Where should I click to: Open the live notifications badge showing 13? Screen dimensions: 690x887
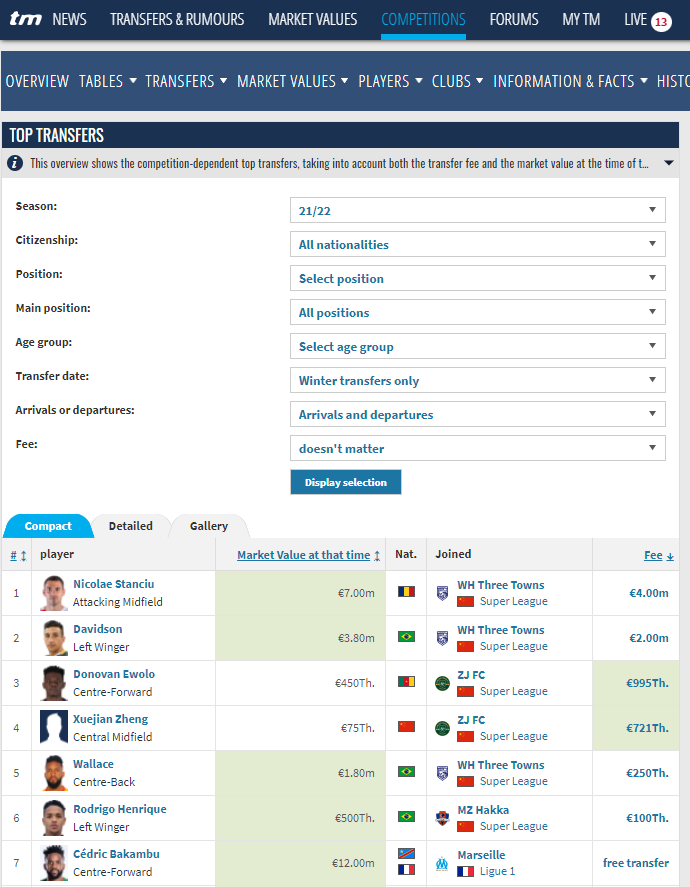point(661,21)
